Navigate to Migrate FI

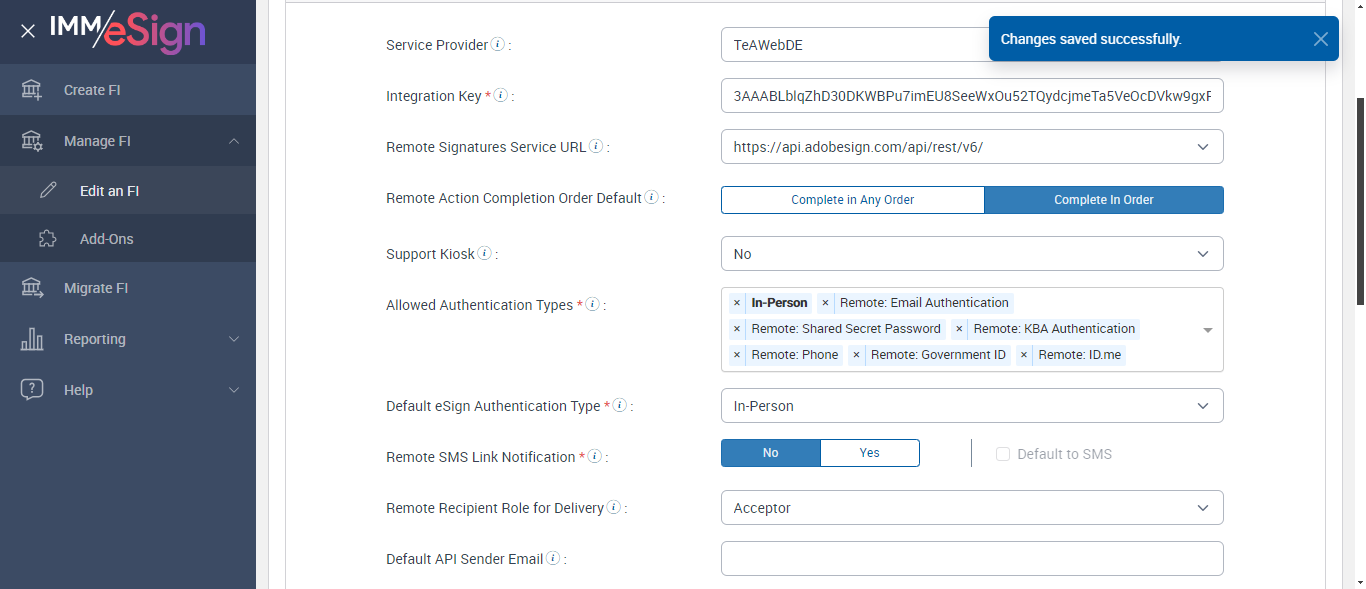click(x=95, y=288)
